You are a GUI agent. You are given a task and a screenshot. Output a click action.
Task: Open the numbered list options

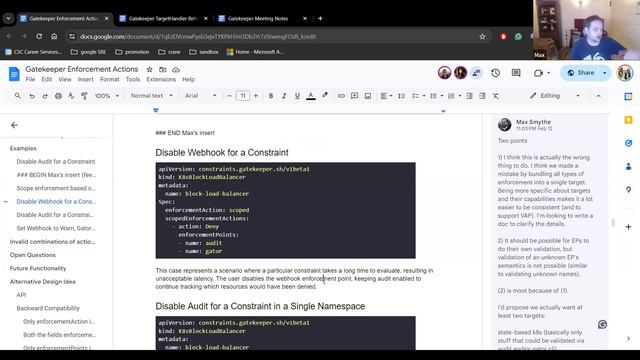click(x=454, y=96)
